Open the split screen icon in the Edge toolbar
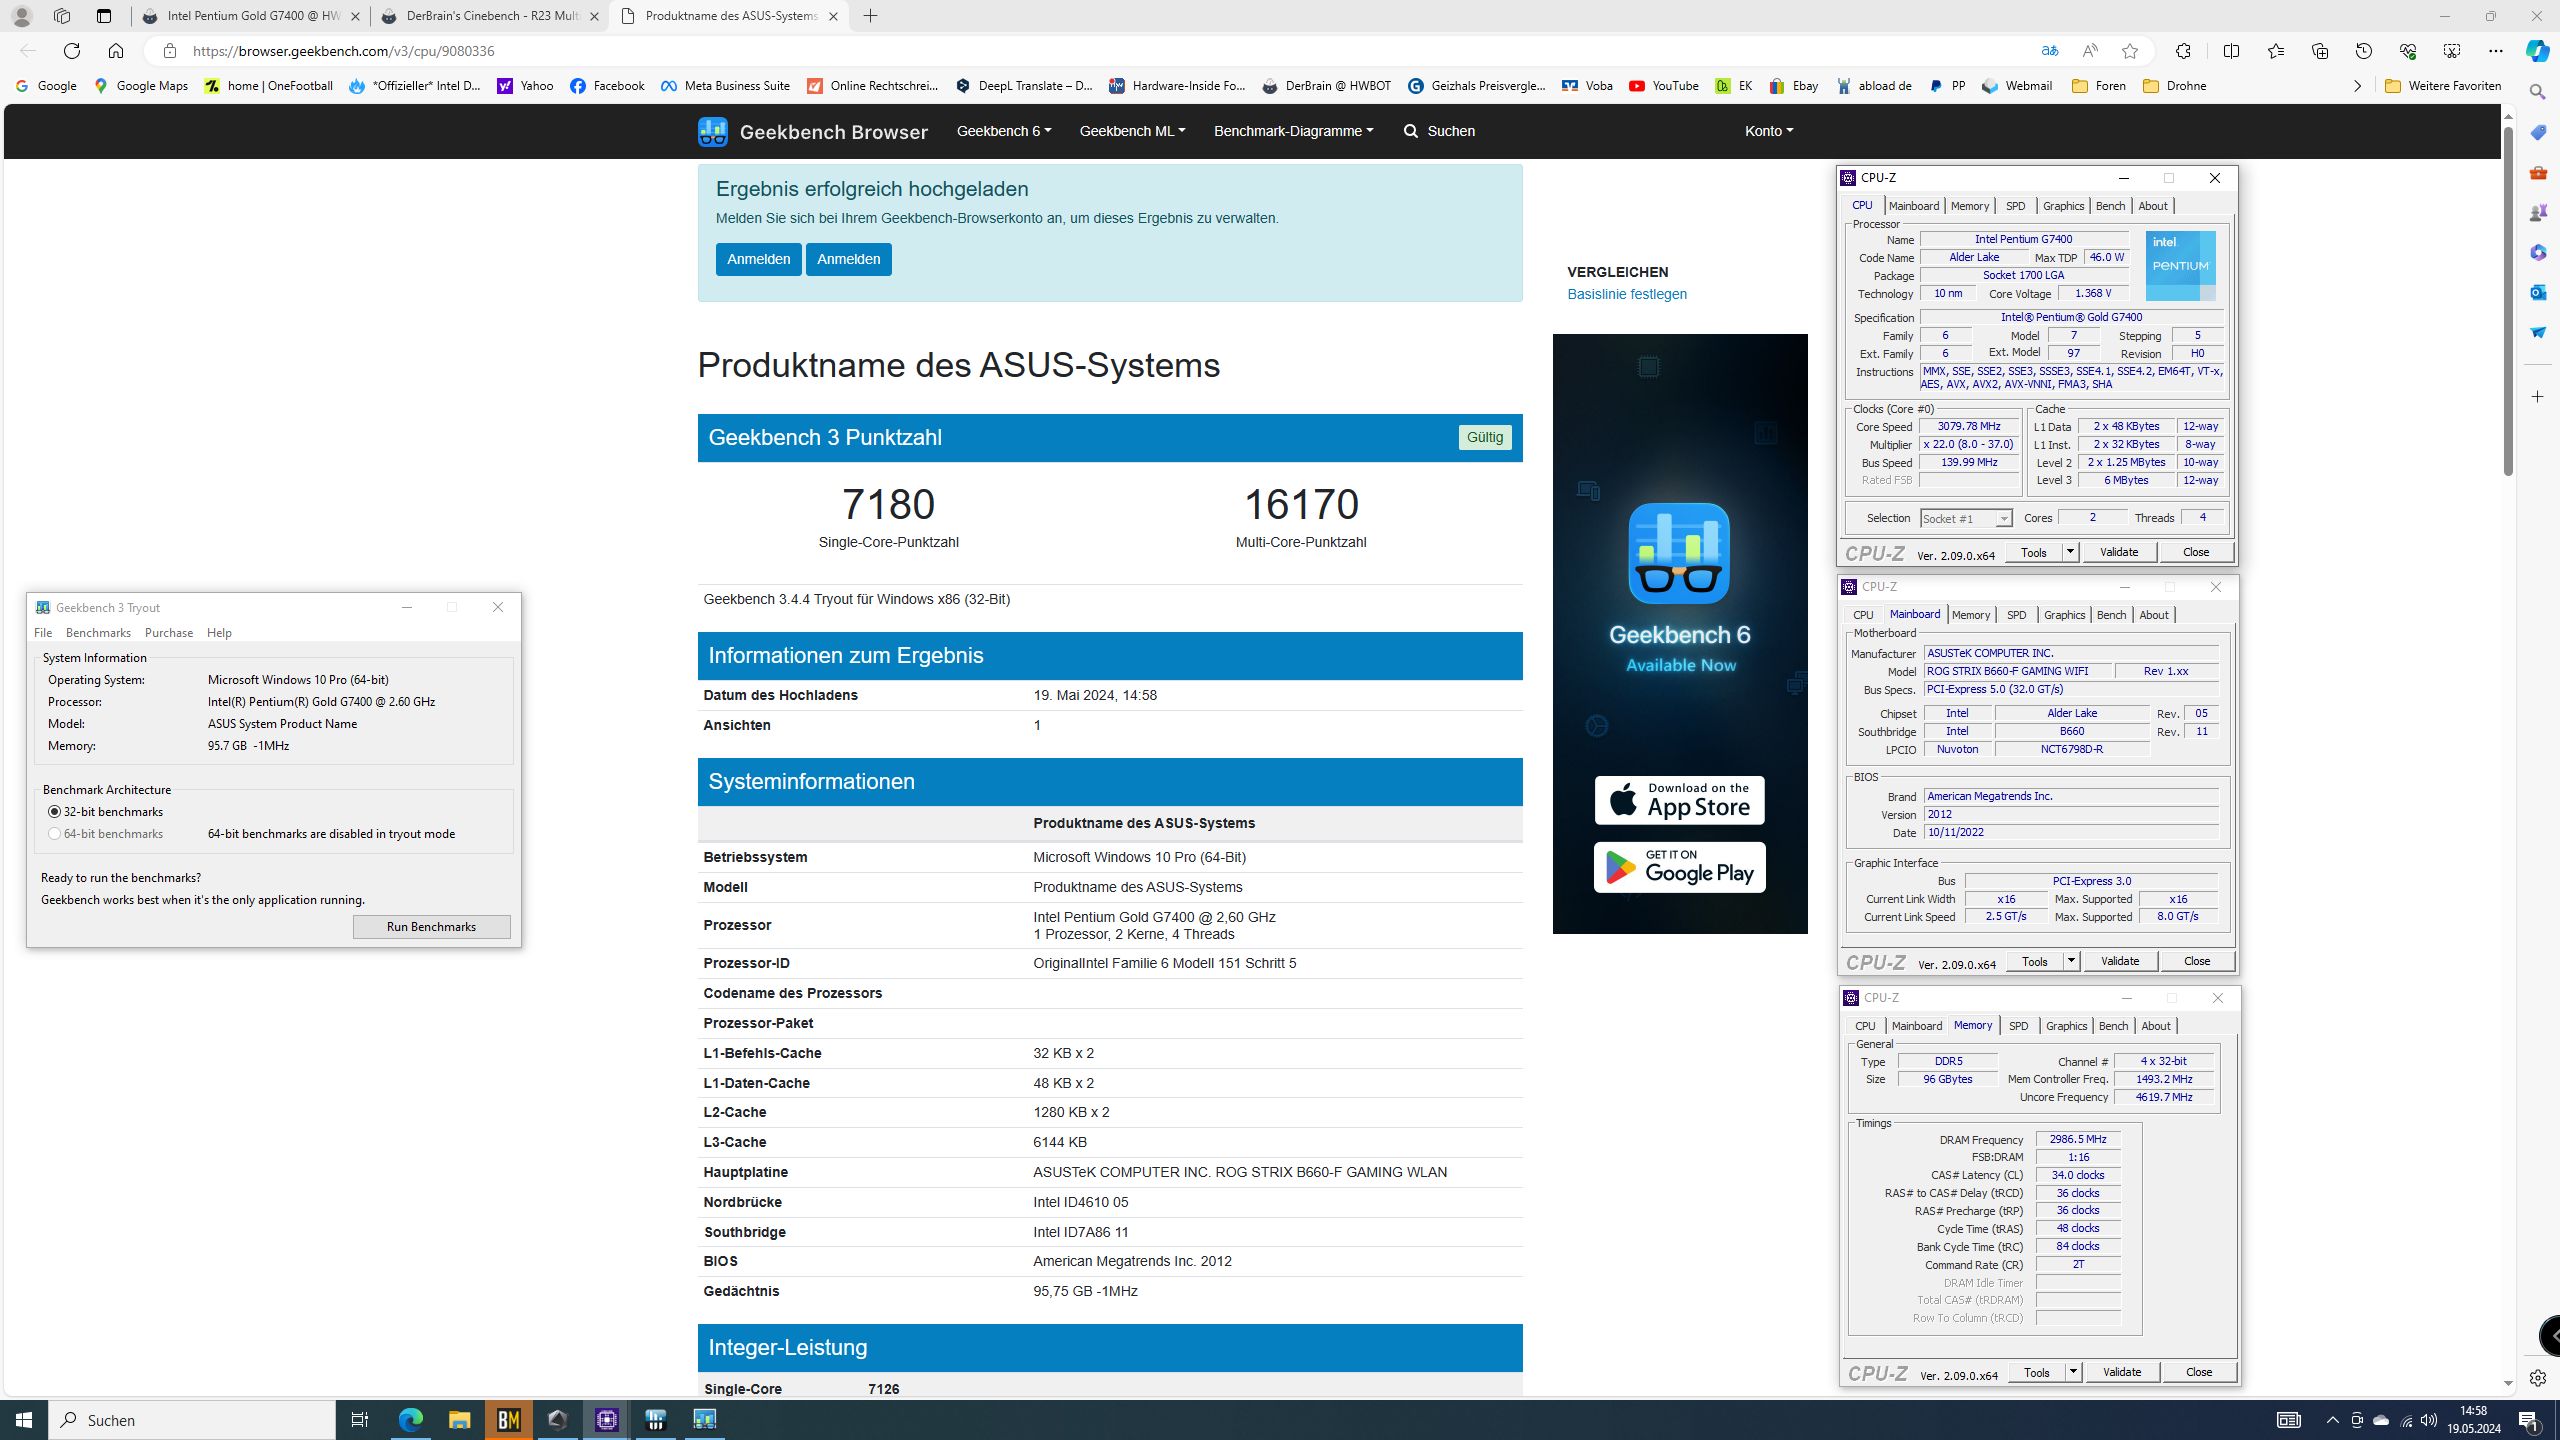The height and width of the screenshot is (1440, 2560). click(2231, 51)
